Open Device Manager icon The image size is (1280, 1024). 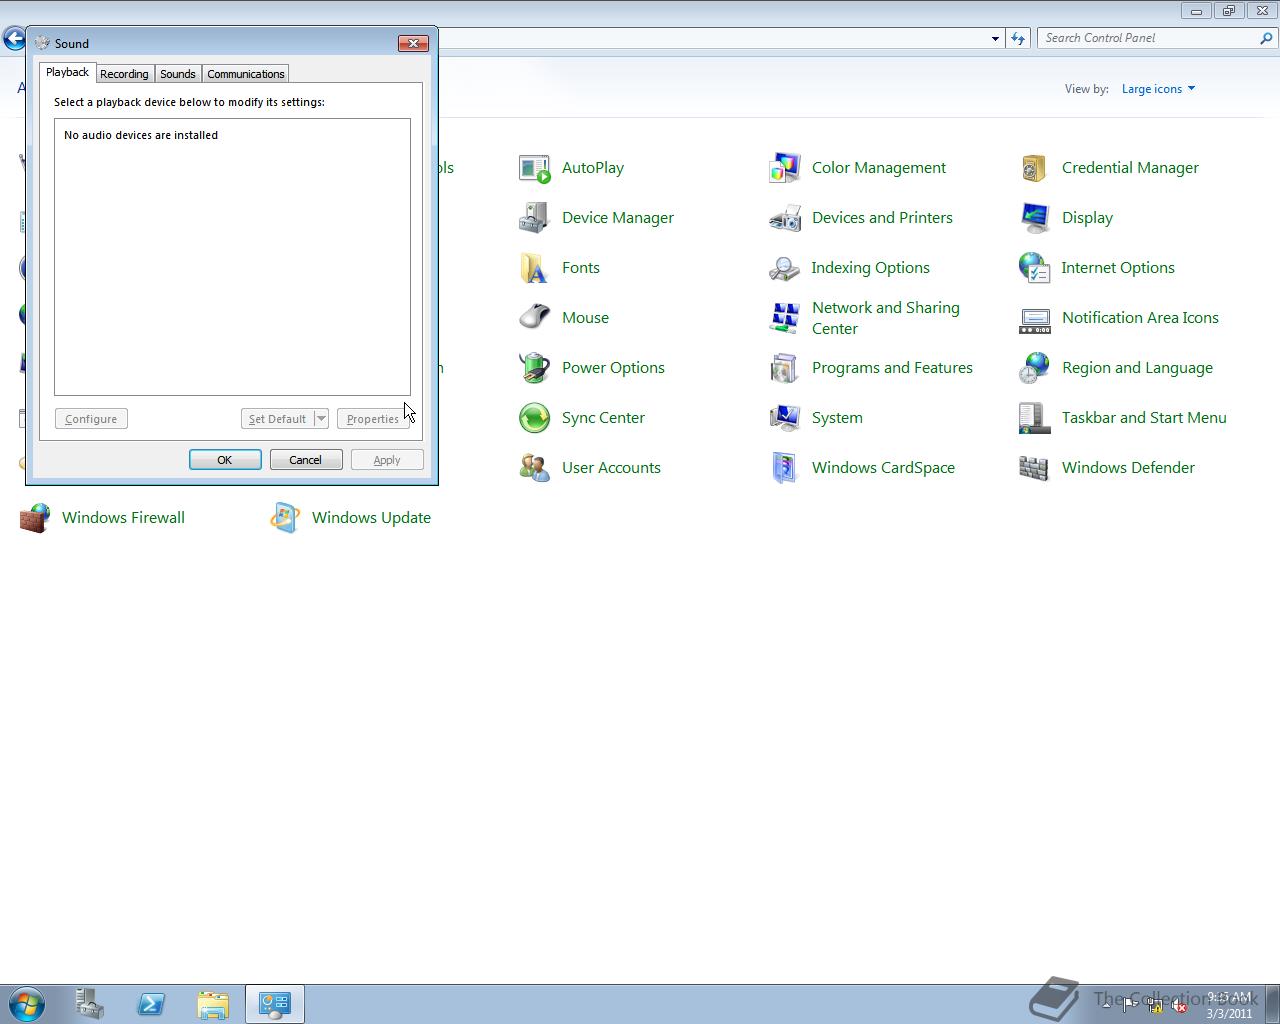coord(535,218)
